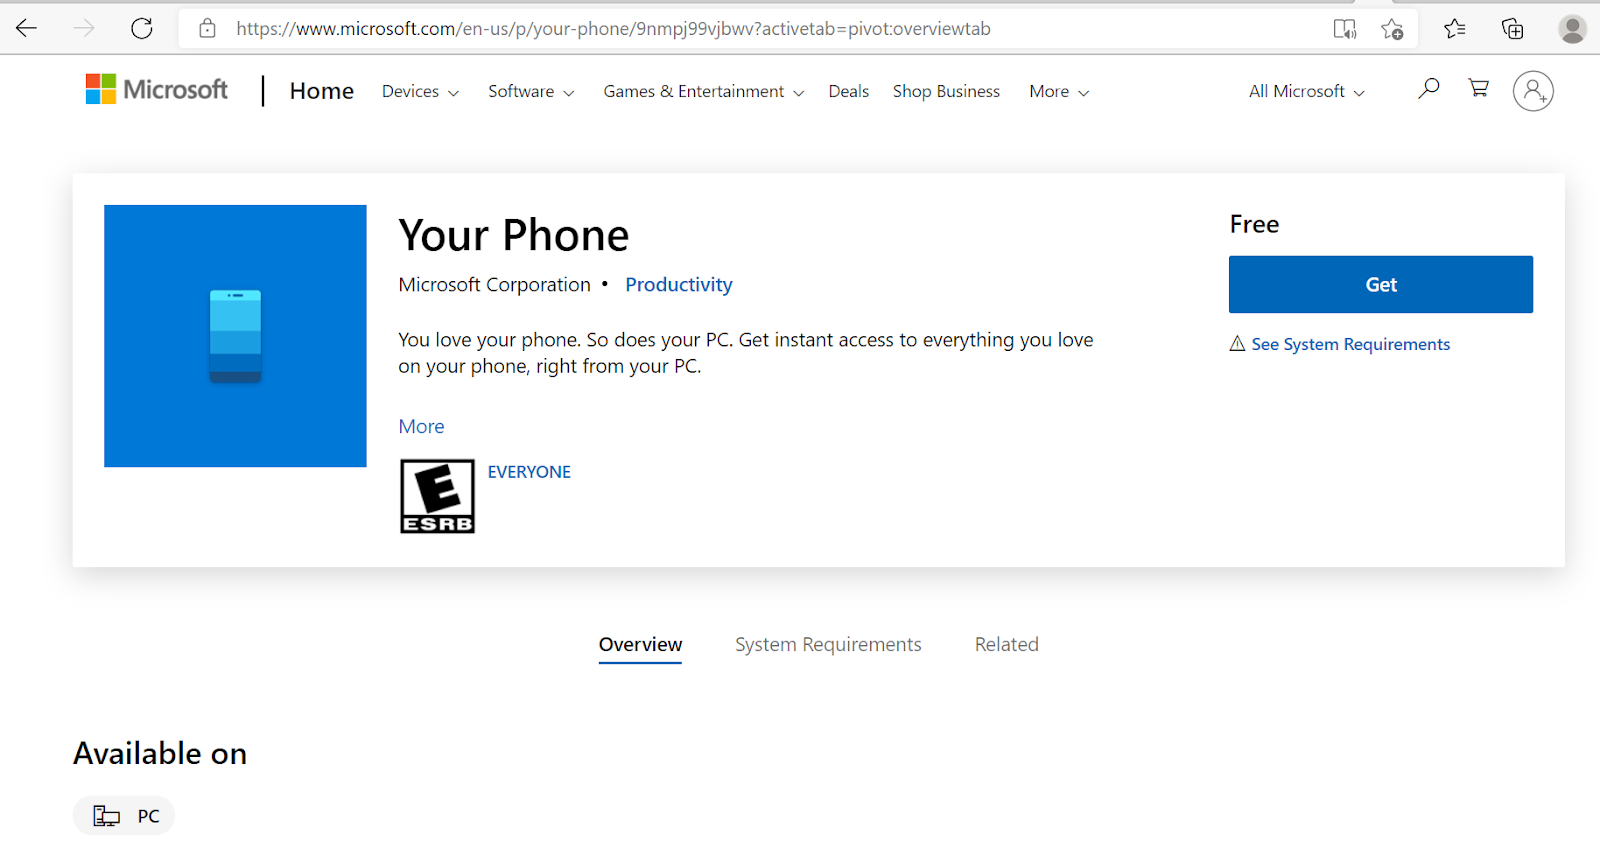
Task: Expand the More navigation menu
Action: [x=1059, y=91]
